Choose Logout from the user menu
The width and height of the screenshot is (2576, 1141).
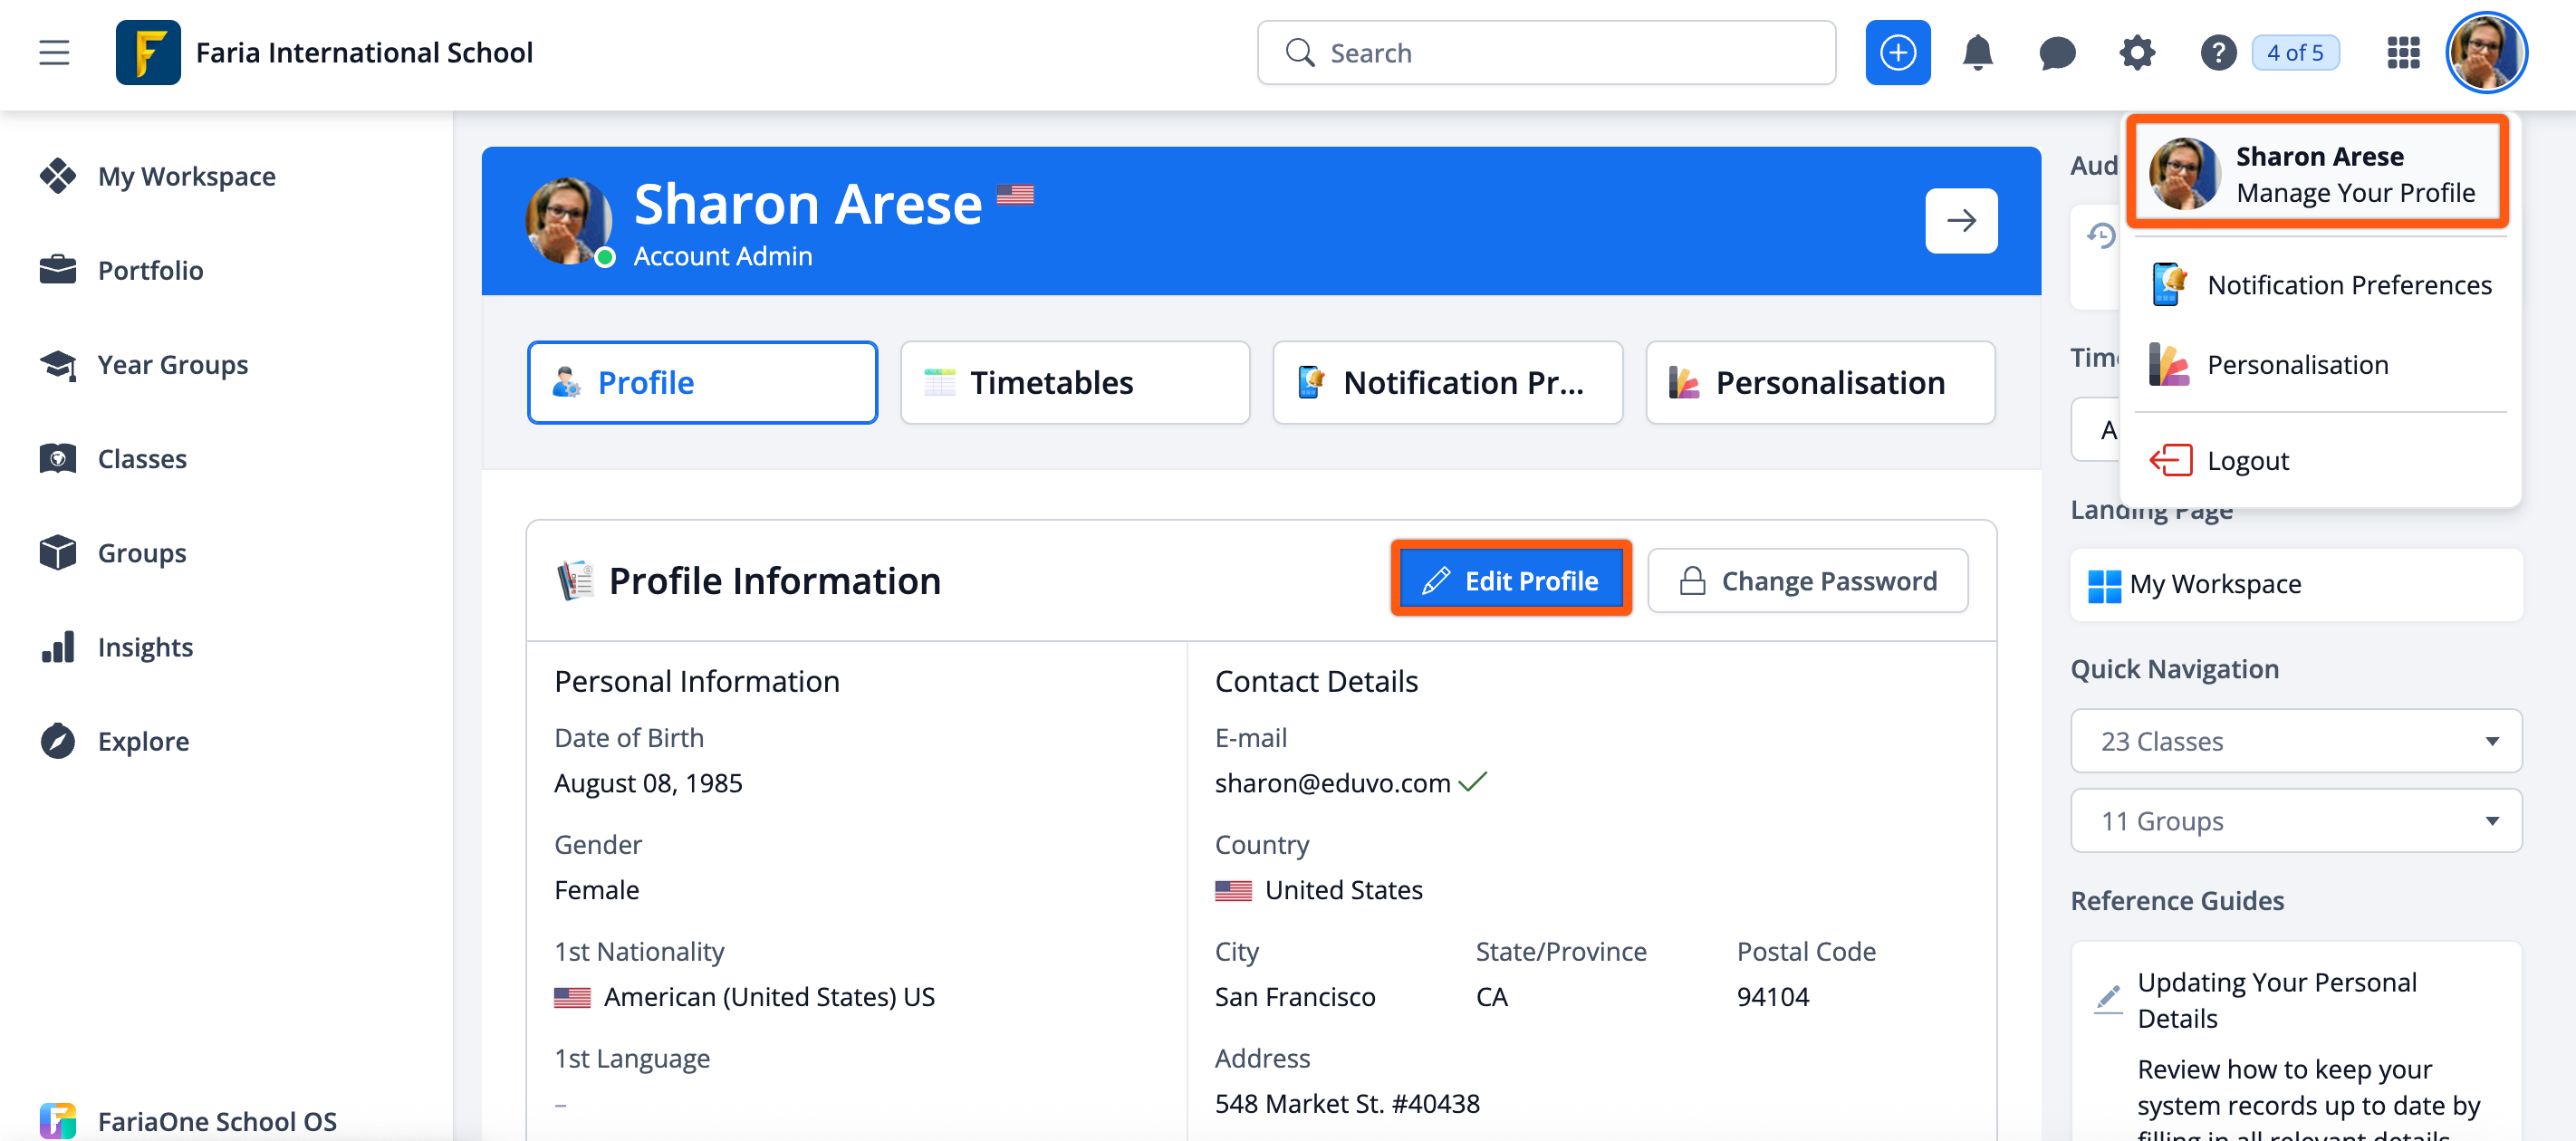click(2247, 460)
